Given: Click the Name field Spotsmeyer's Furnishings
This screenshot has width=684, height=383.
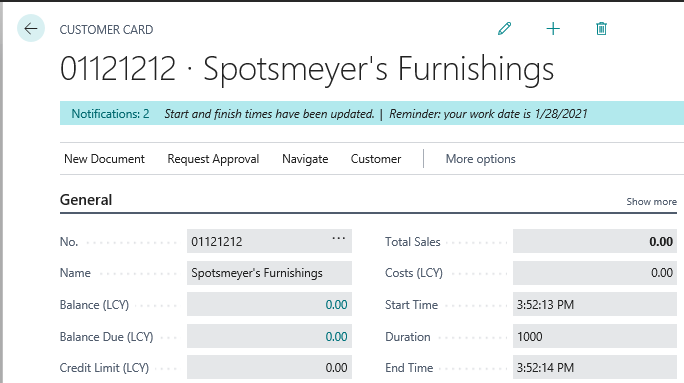Looking at the screenshot, I should coord(269,273).
